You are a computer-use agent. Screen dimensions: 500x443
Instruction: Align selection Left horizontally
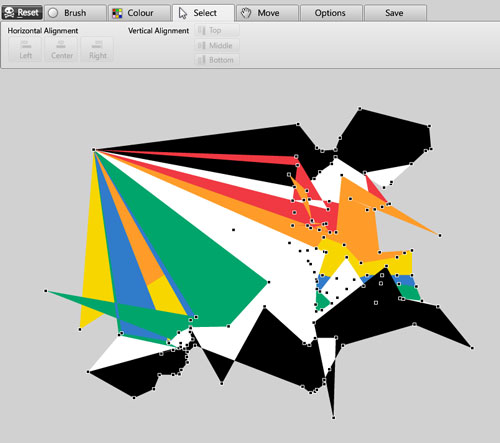click(25, 49)
